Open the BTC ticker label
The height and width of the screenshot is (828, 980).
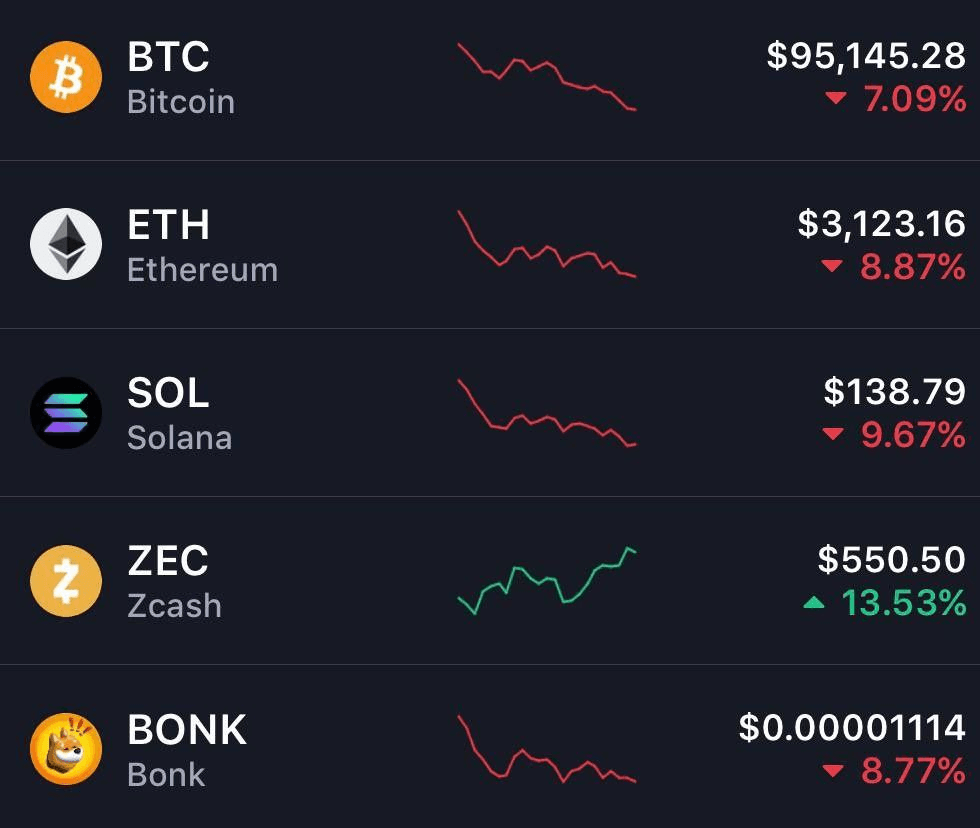point(168,57)
